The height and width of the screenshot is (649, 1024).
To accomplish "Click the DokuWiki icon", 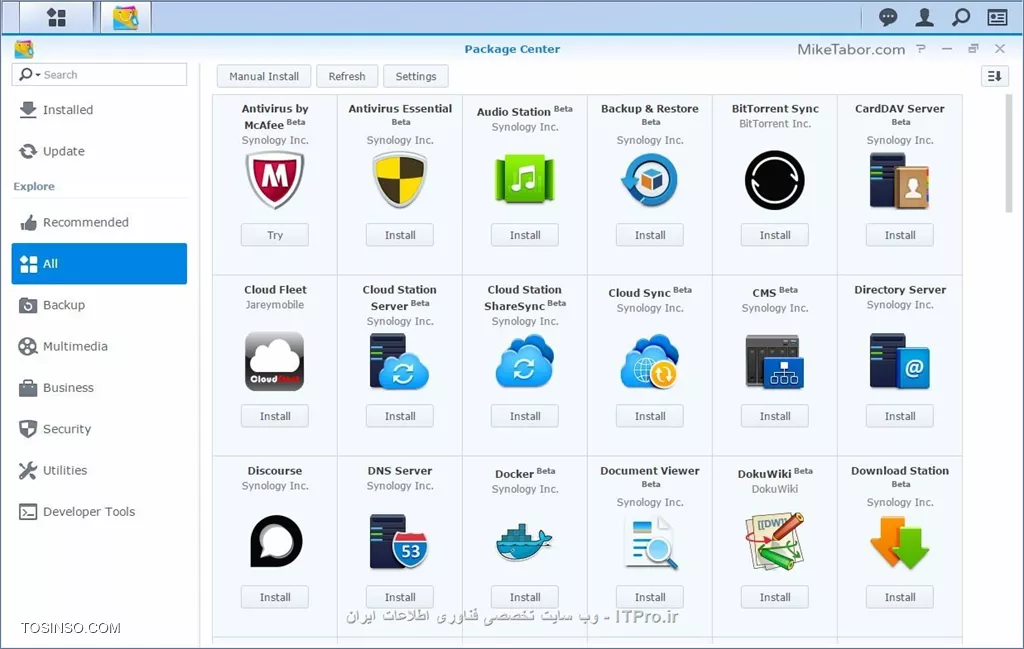I will [775, 542].
